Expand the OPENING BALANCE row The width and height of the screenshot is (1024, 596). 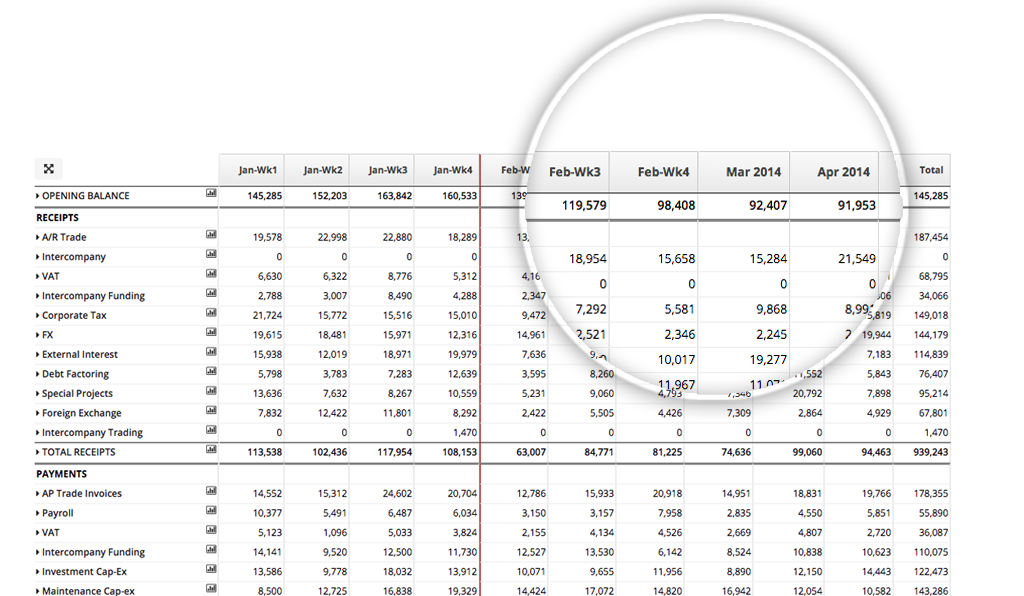coord(37,196)
